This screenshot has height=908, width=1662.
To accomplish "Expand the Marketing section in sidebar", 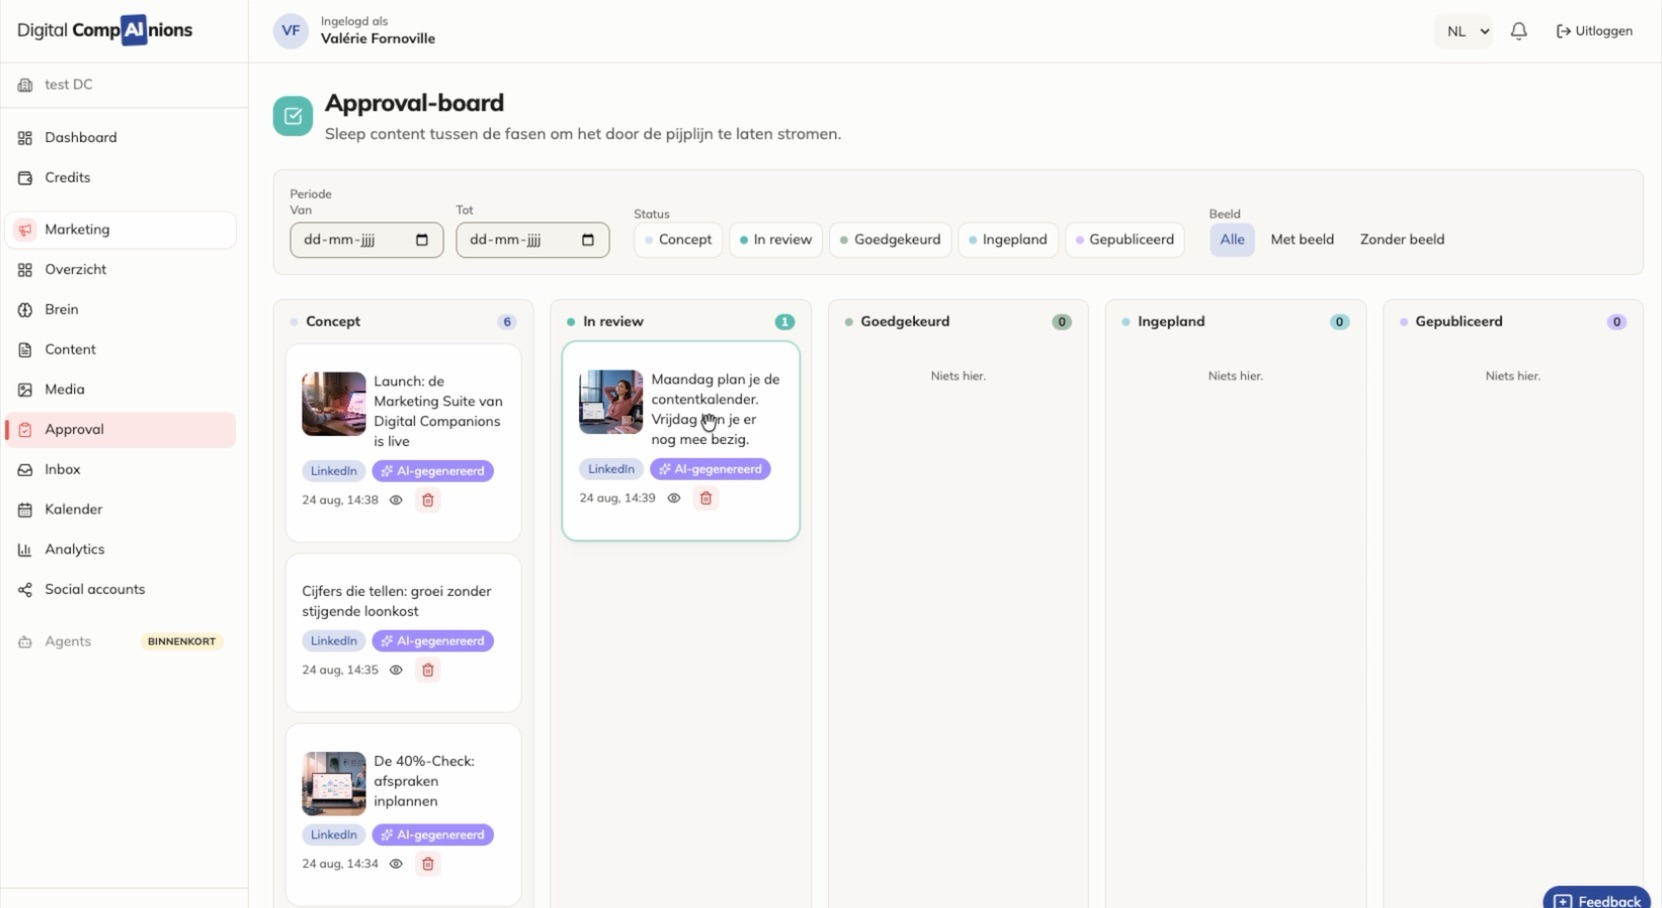I will coord(121,230).
